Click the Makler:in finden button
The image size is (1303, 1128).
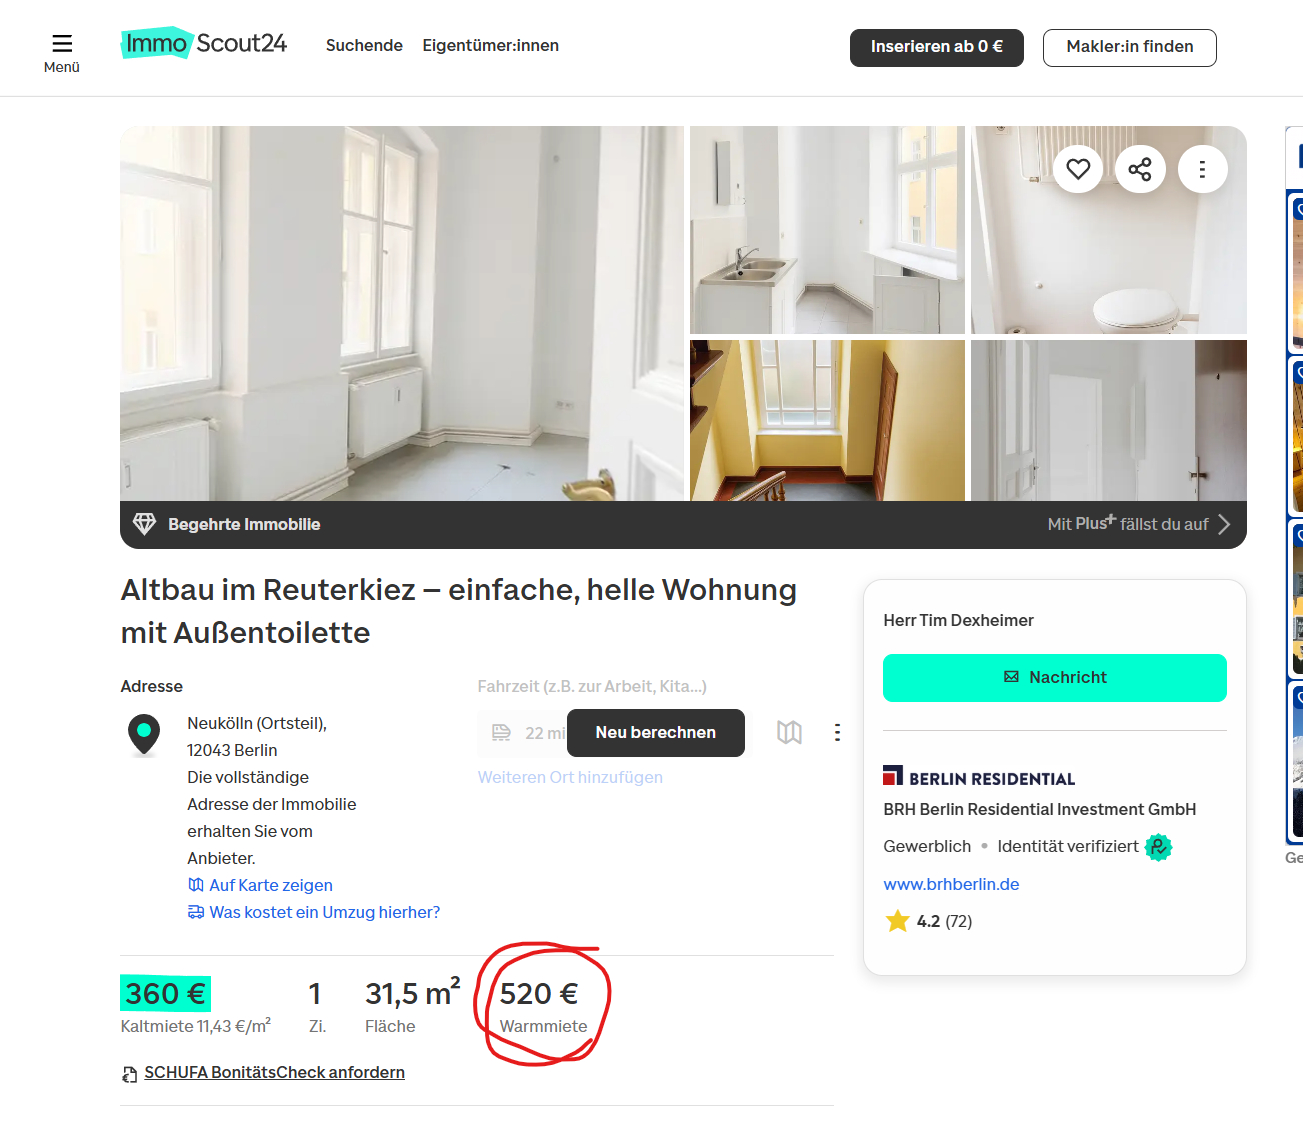click(1129, 47)
